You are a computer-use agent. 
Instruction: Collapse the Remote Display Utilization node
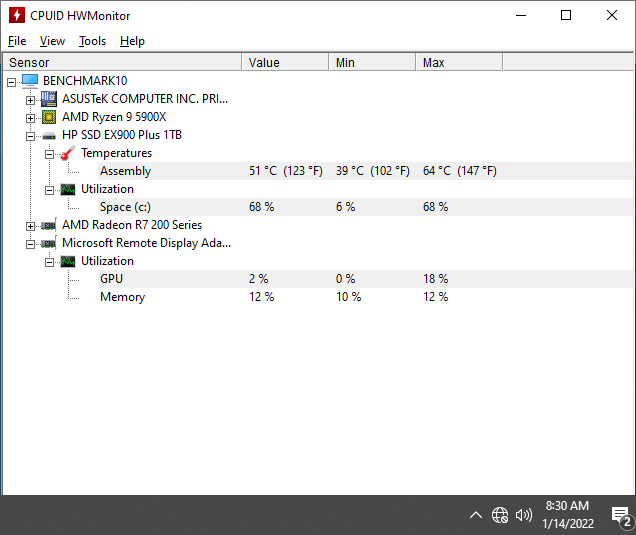[x=49, y=262]
